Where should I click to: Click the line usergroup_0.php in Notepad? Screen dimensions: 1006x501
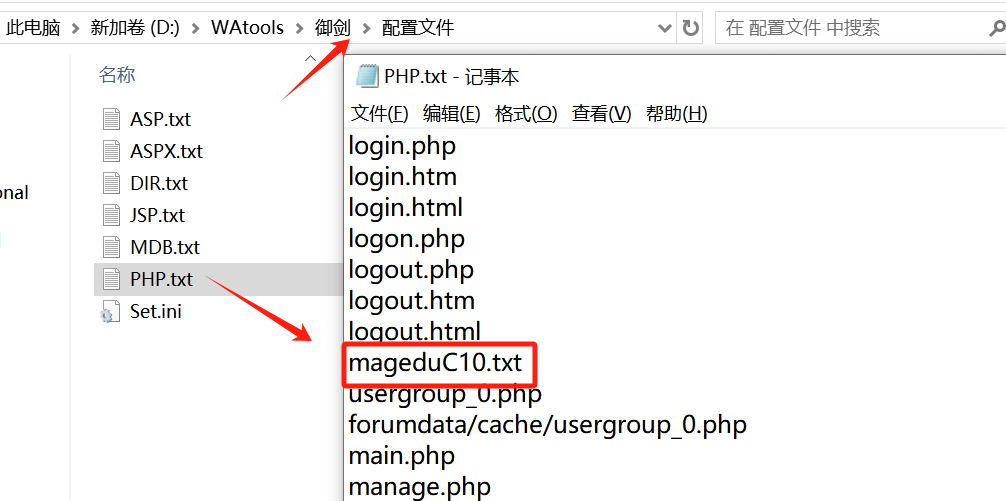pyautogui.click(x=445, y=395)
